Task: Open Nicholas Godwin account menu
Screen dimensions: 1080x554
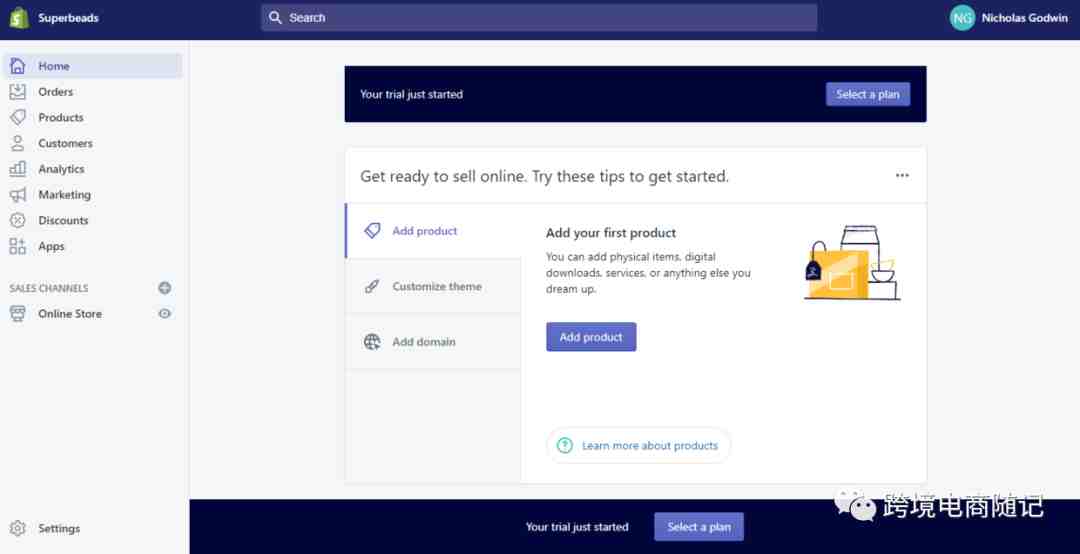Action: (x=1008, y=18)
